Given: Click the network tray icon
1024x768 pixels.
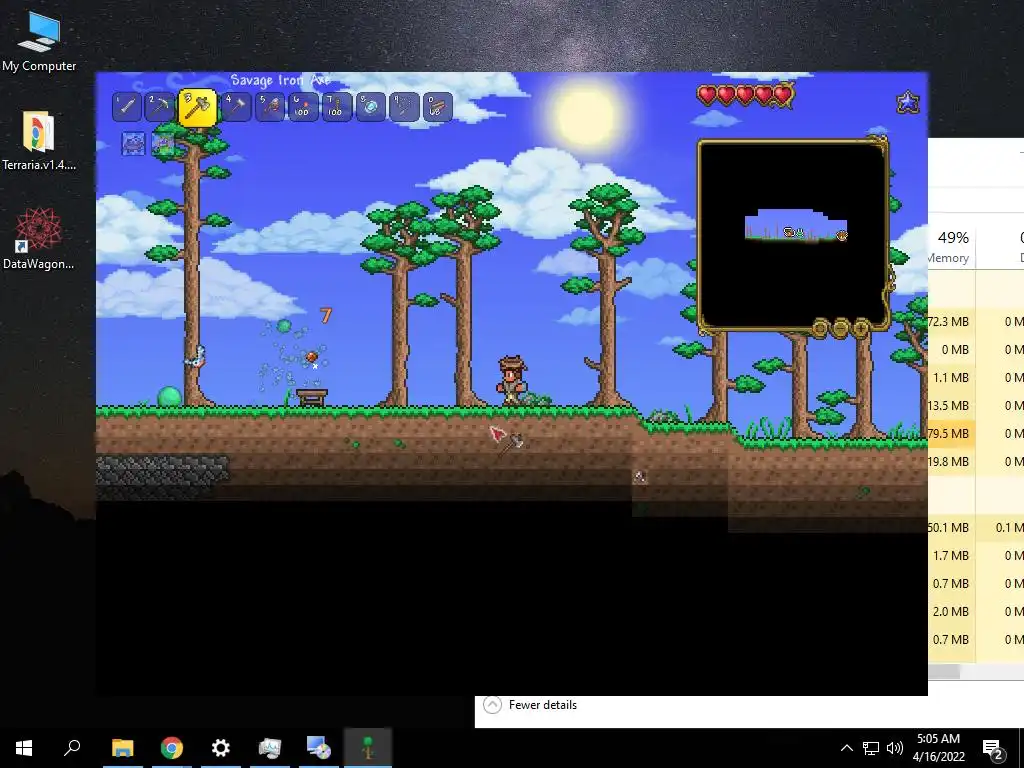Looking at the screenshot, I should pos(871,748).
